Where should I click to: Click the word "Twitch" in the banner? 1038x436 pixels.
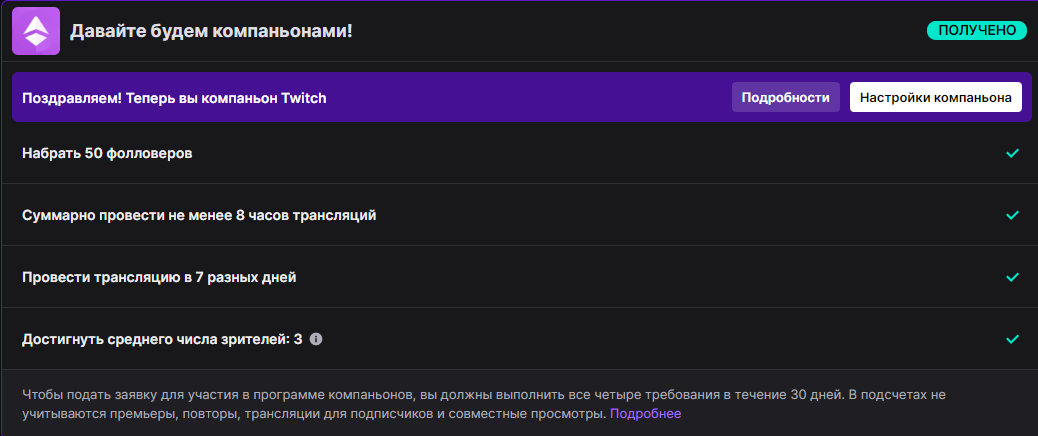click(x=304, y=98)
